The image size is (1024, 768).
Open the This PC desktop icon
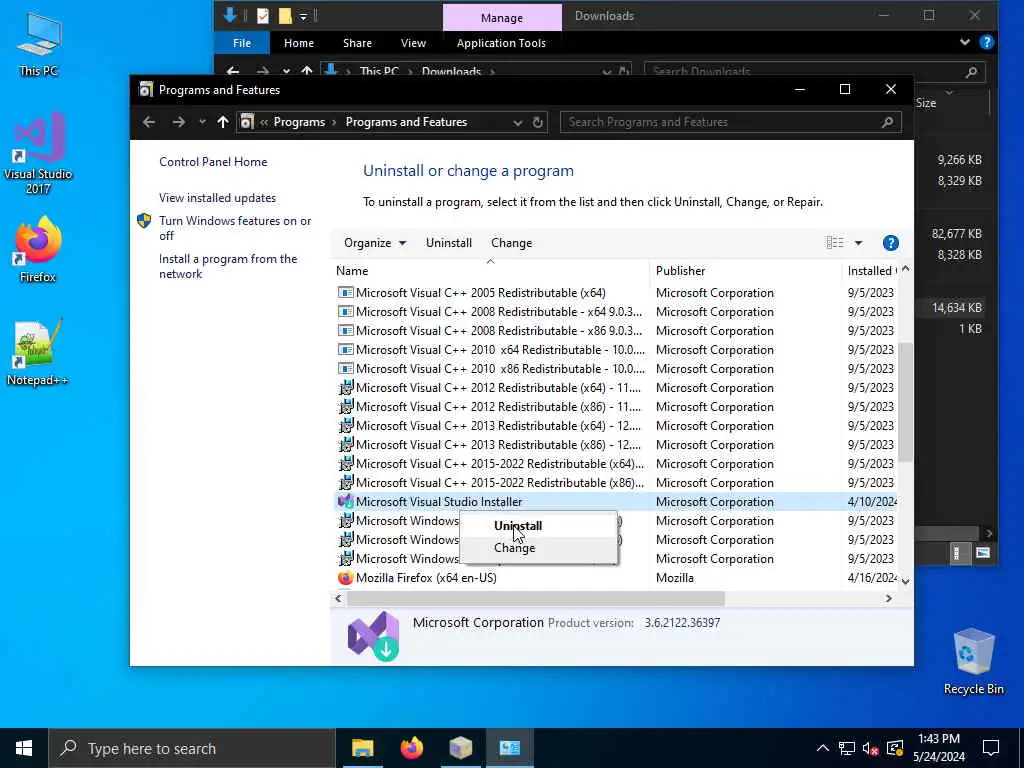39,44
